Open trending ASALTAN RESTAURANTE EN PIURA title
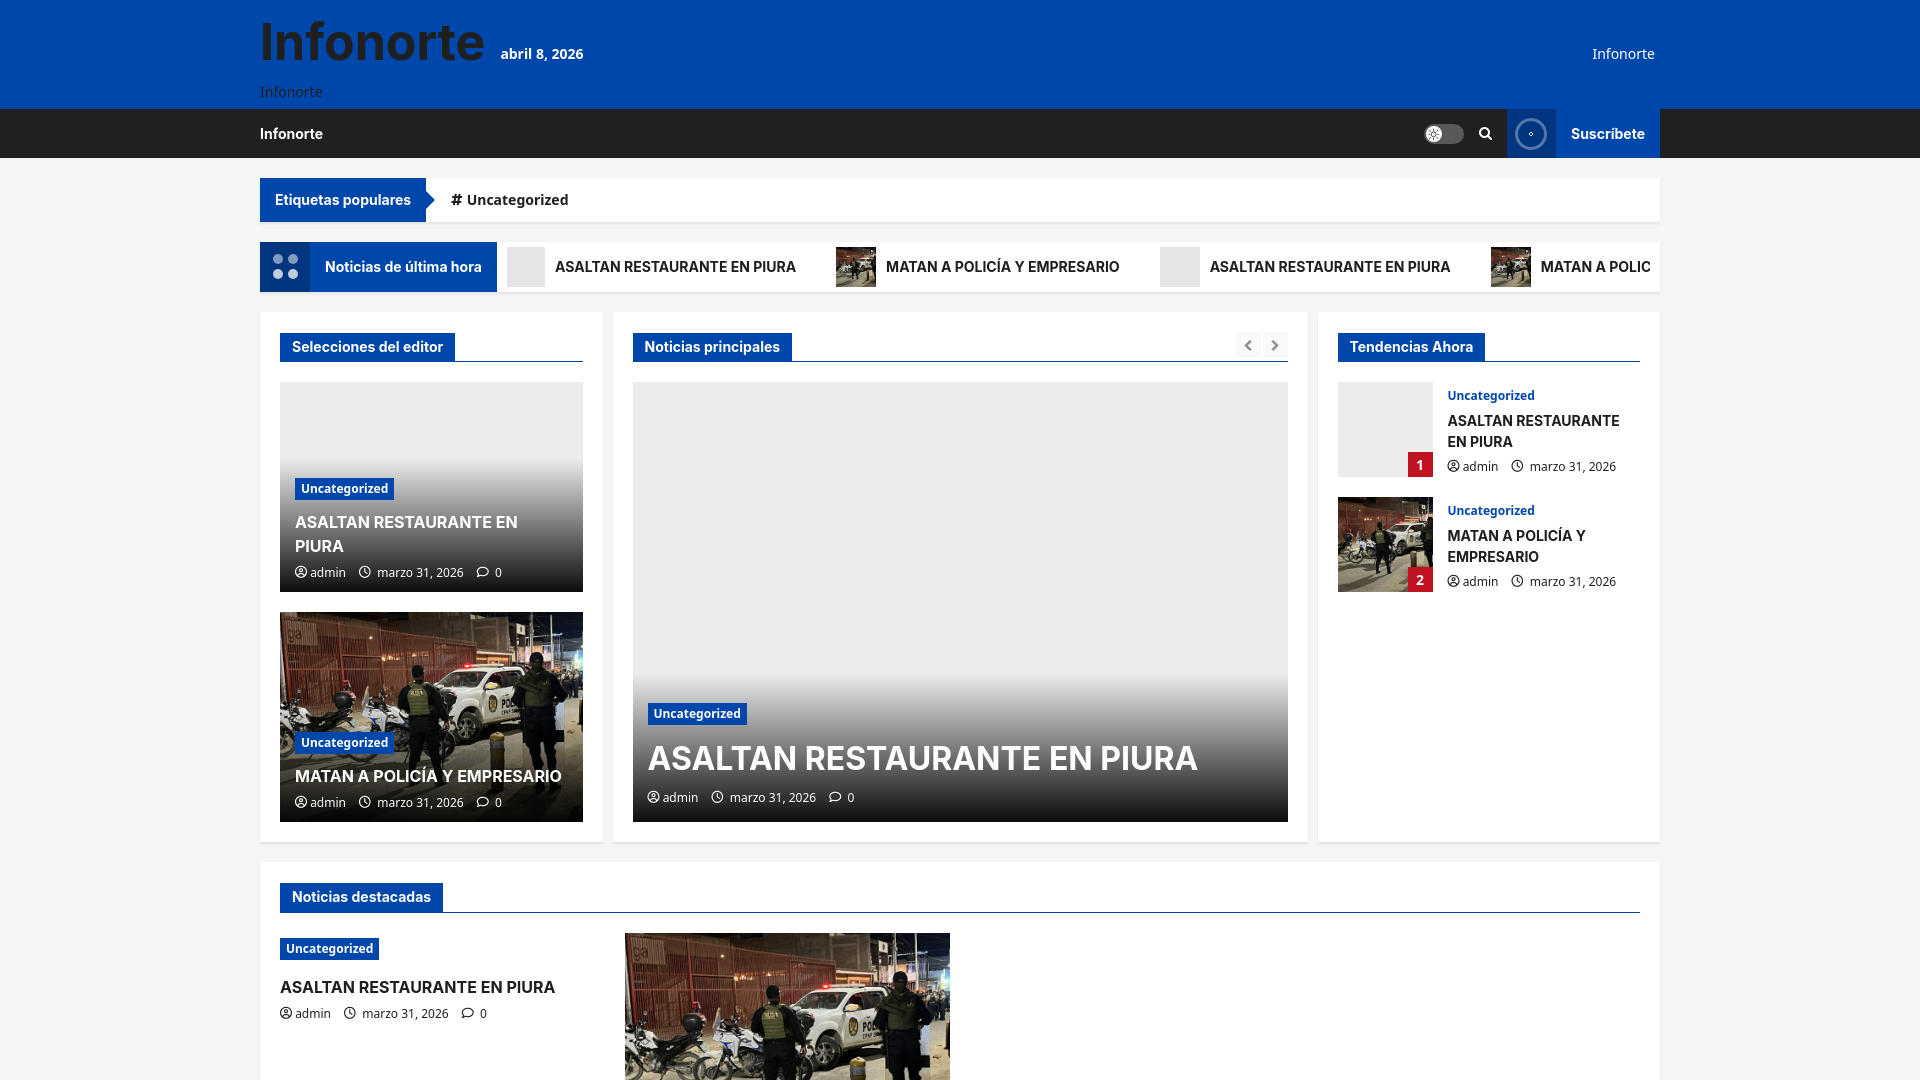This screenshot has height=1080, width=1920. point(1533,431)
